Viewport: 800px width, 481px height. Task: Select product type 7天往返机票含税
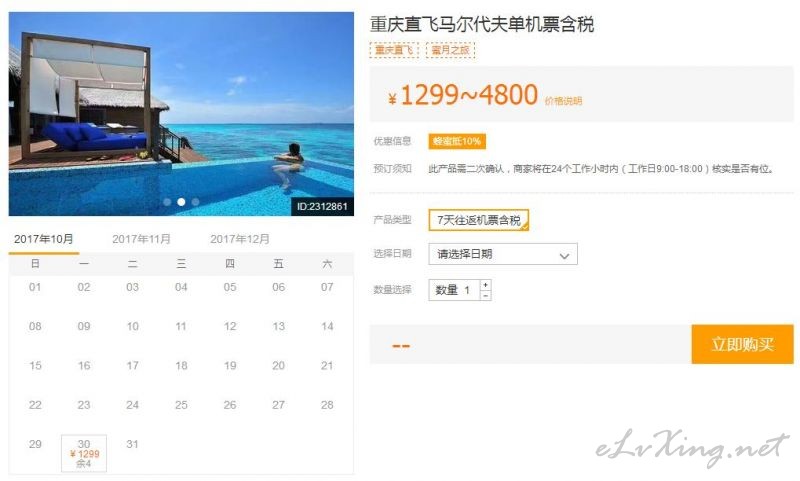[x=479, y=220]
